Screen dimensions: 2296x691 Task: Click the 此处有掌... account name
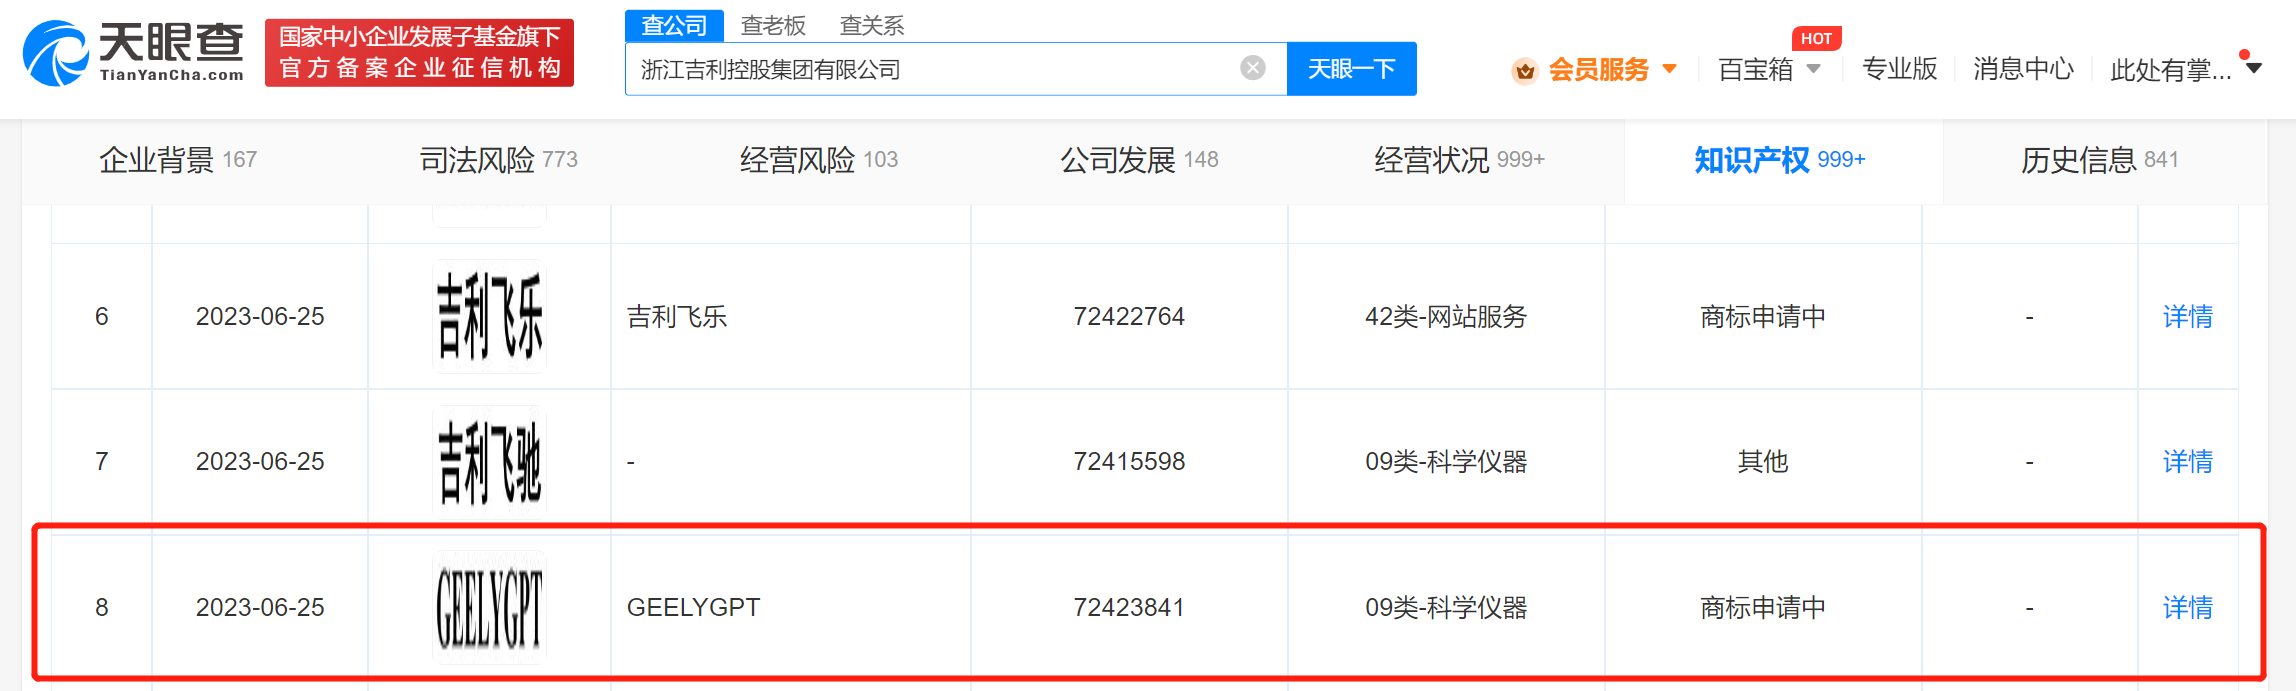2170,70
